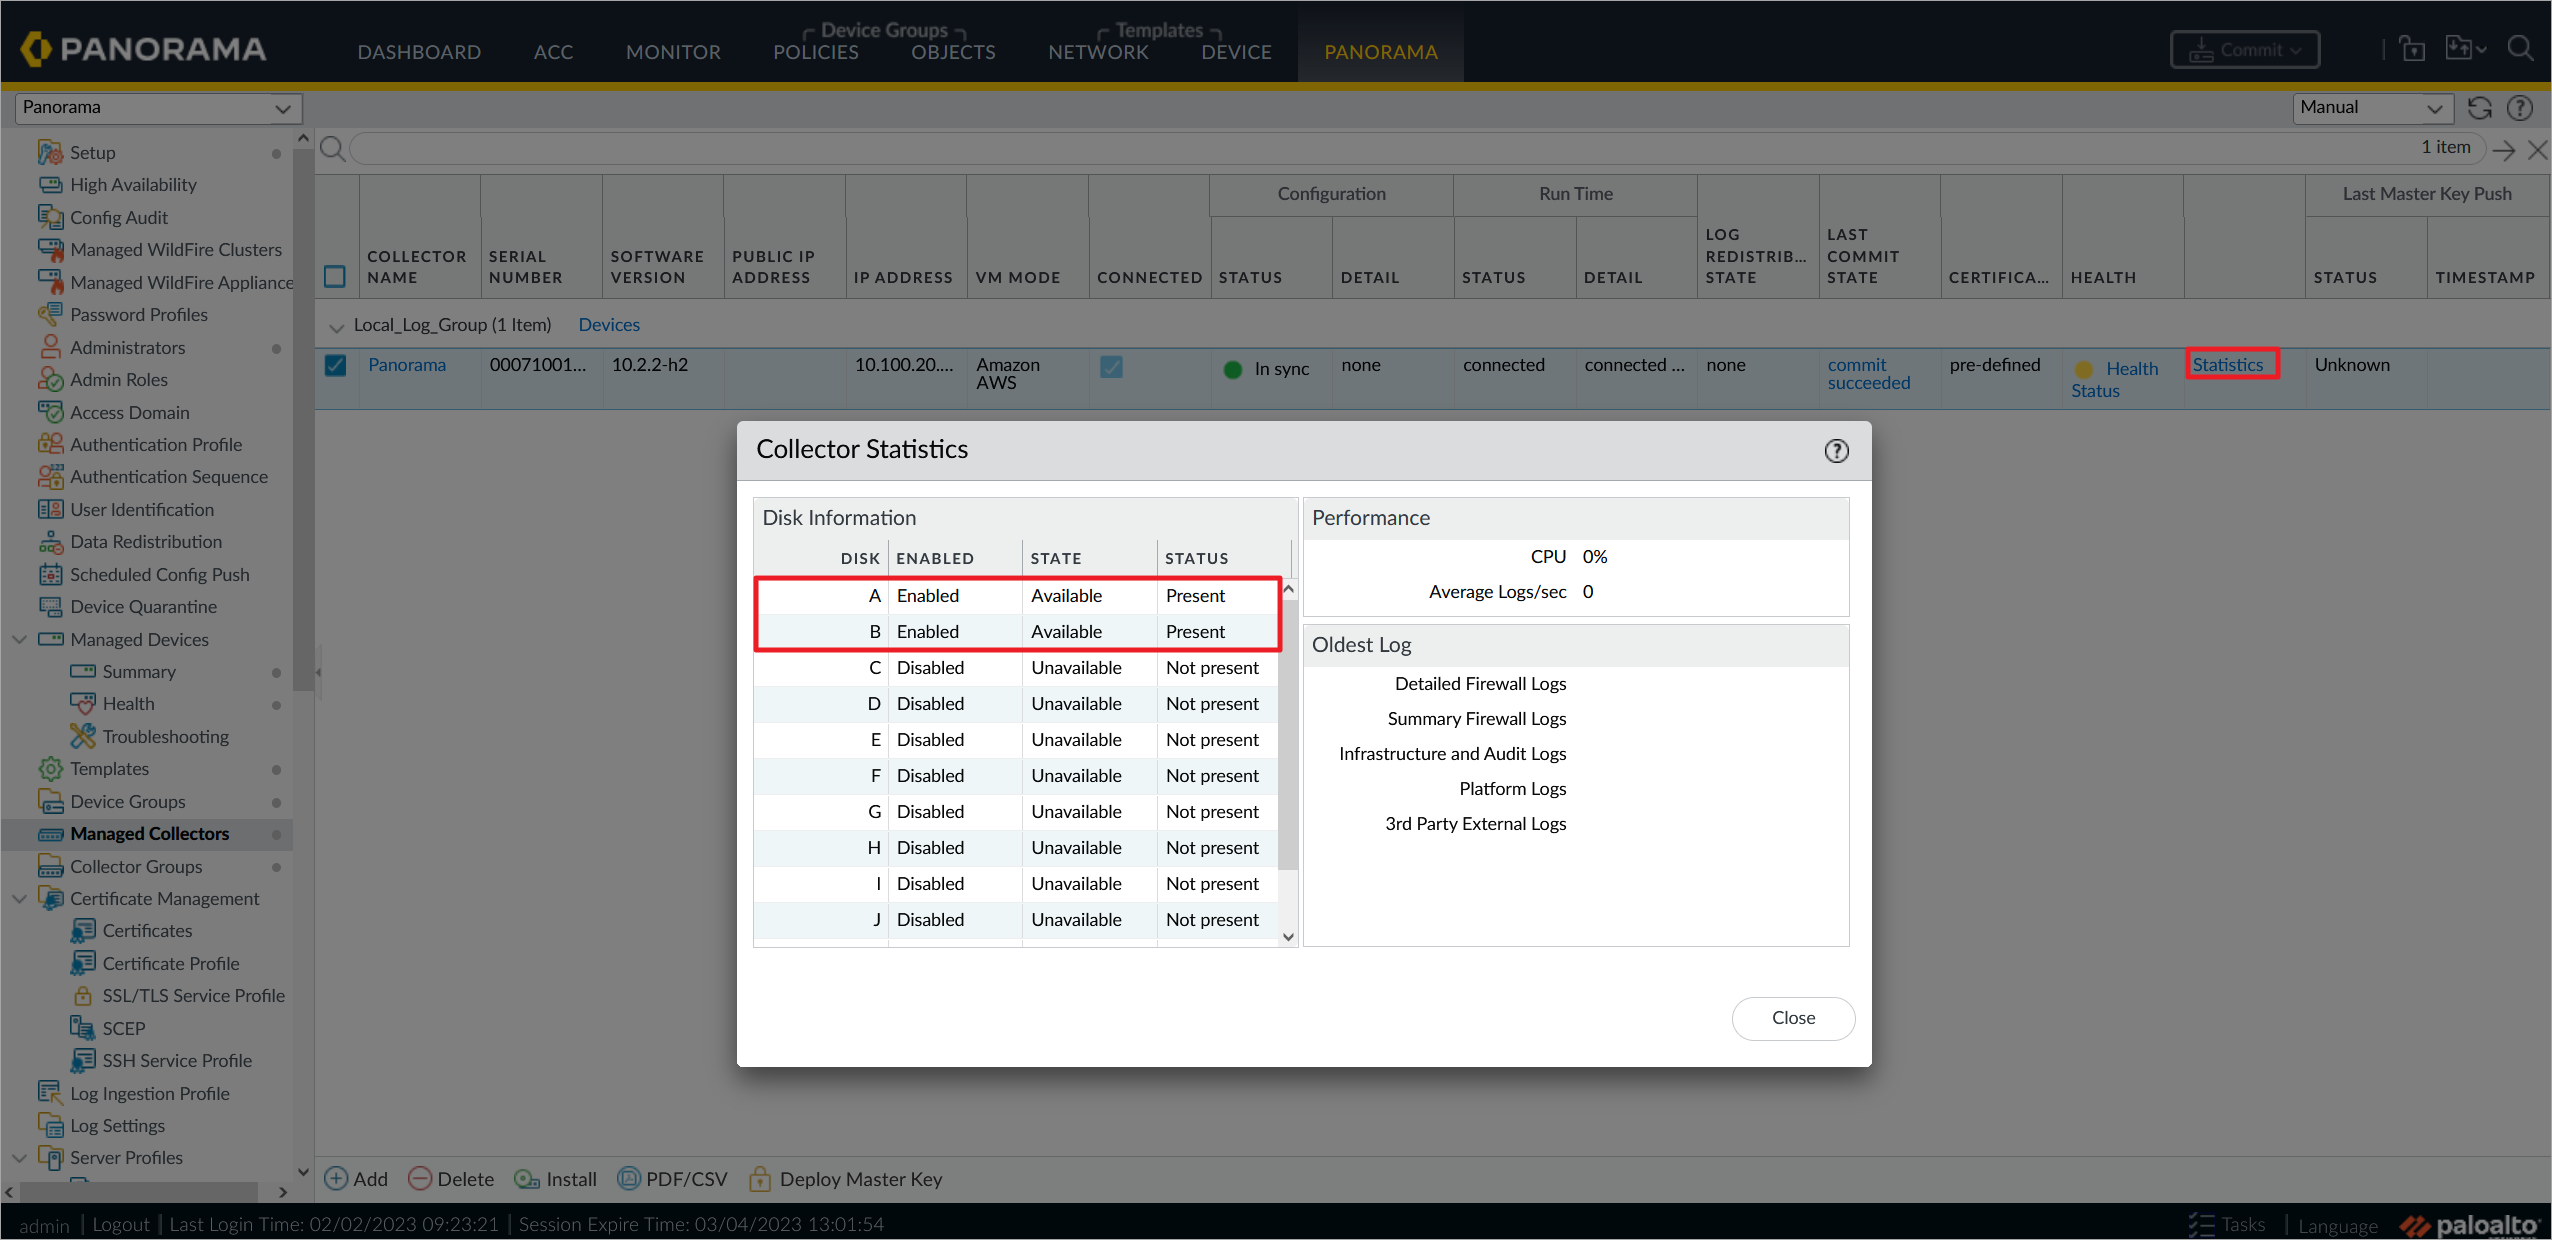Viewport: 2552px width, 1240px height.
Task: Click the Install icon
Action: pyautogui.click(x=526, y=1179)
